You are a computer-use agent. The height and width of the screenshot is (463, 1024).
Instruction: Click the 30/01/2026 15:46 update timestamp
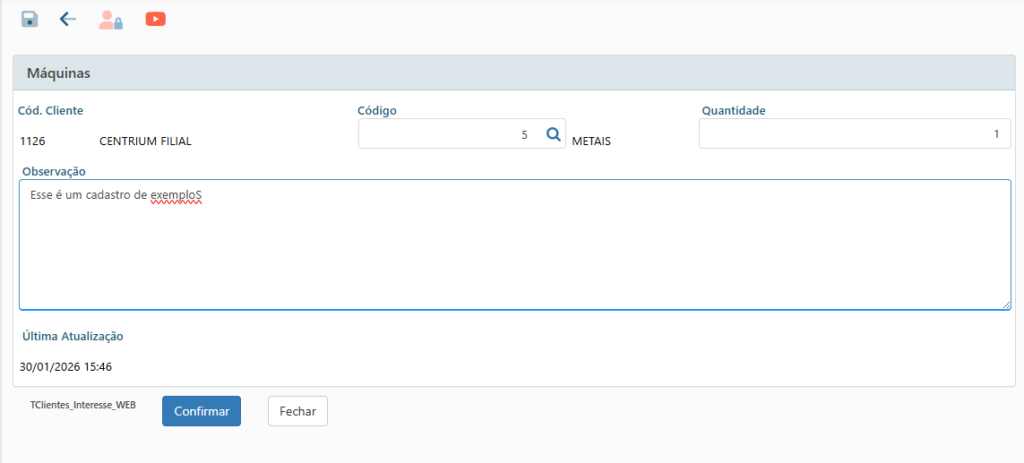coord(66,367)
